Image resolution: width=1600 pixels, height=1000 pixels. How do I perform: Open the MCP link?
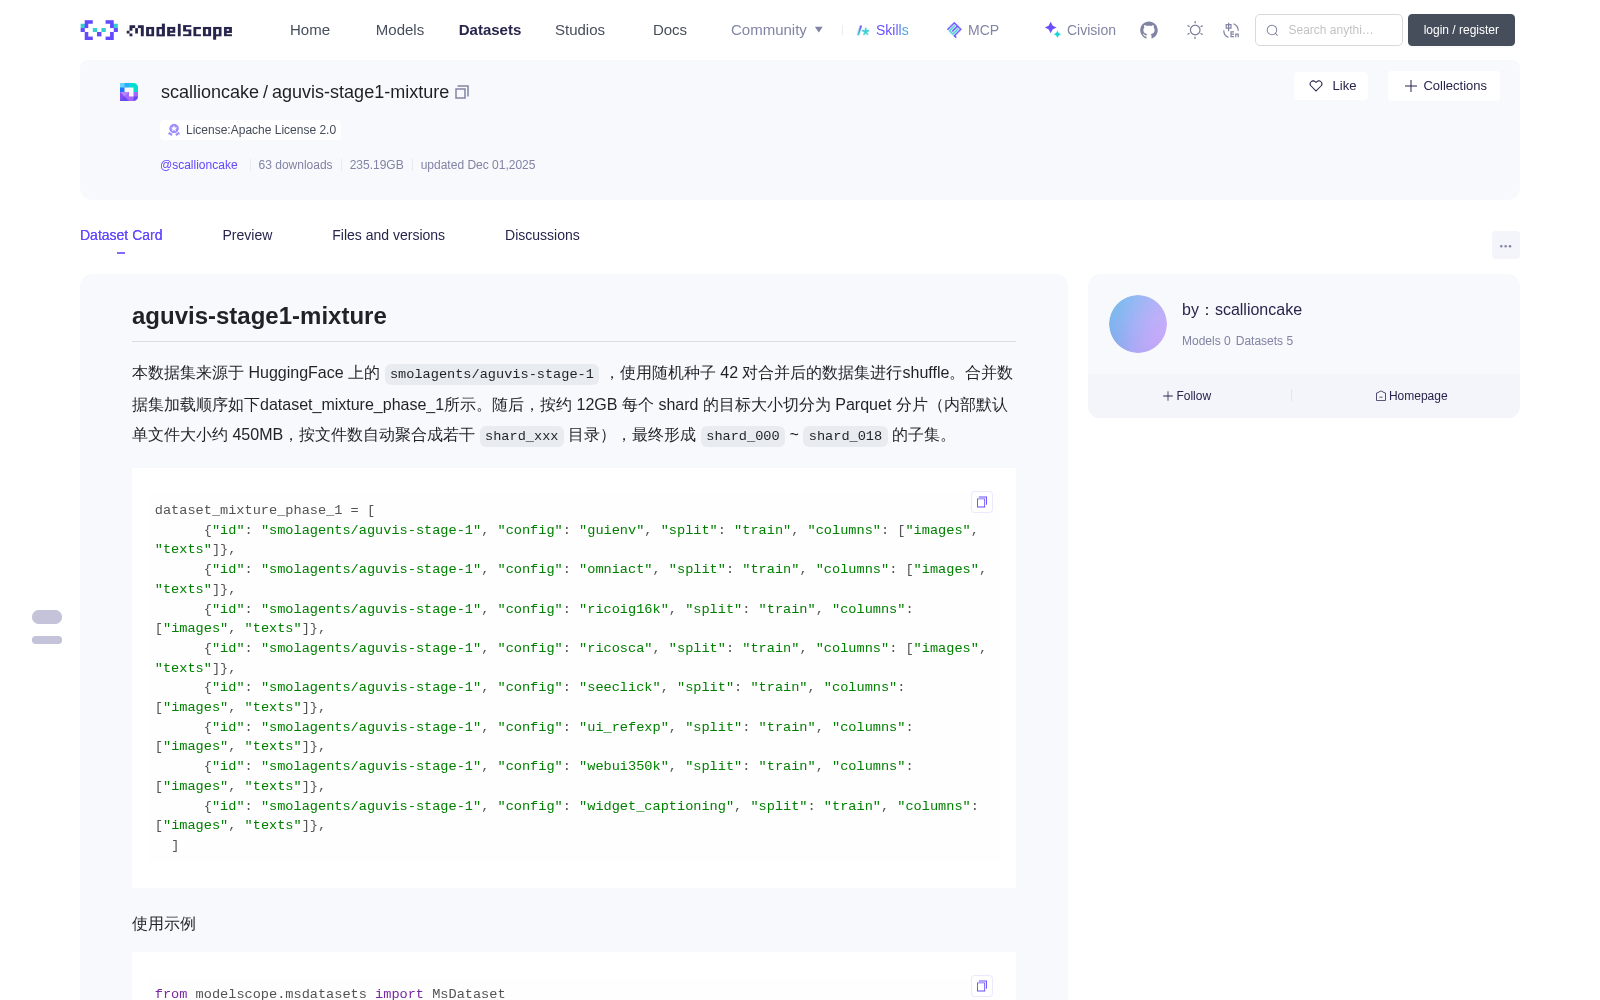point(973,30)
